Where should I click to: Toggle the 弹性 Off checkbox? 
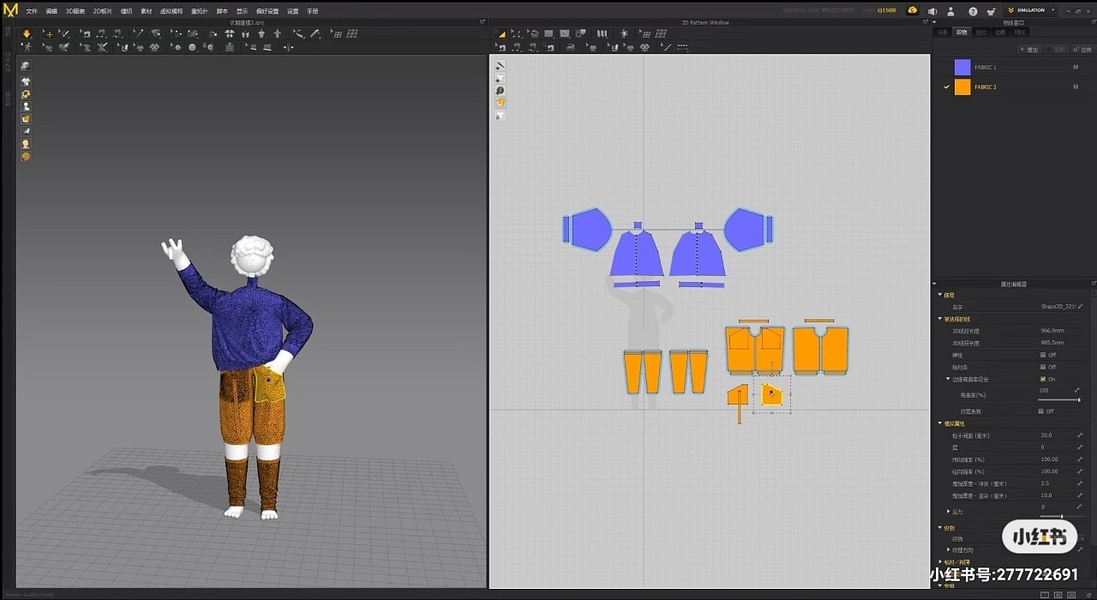tap(1042, 355)
